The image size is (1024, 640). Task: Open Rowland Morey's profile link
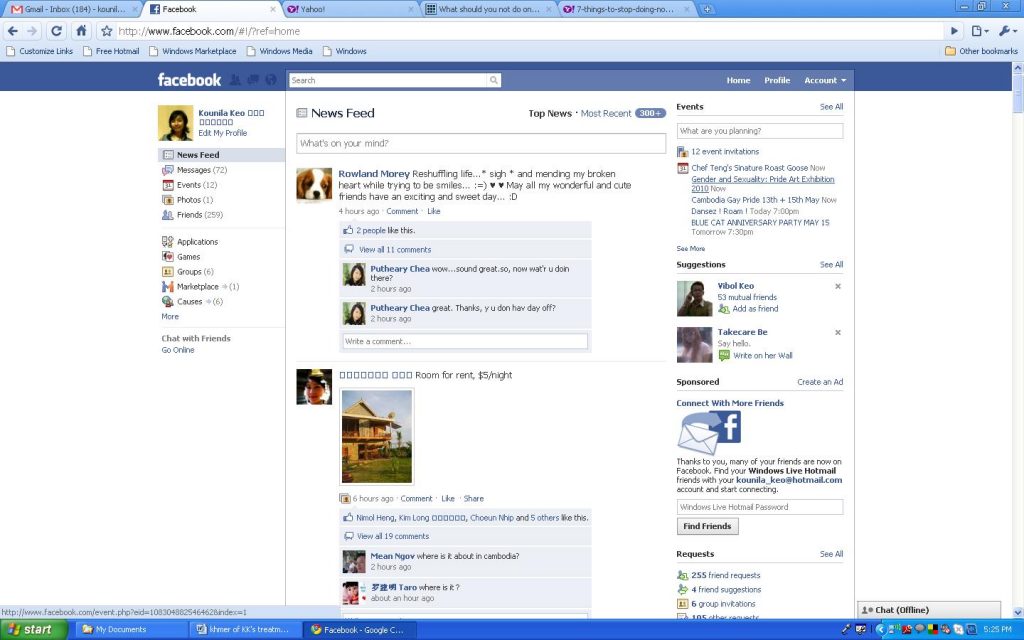point(374,174)
